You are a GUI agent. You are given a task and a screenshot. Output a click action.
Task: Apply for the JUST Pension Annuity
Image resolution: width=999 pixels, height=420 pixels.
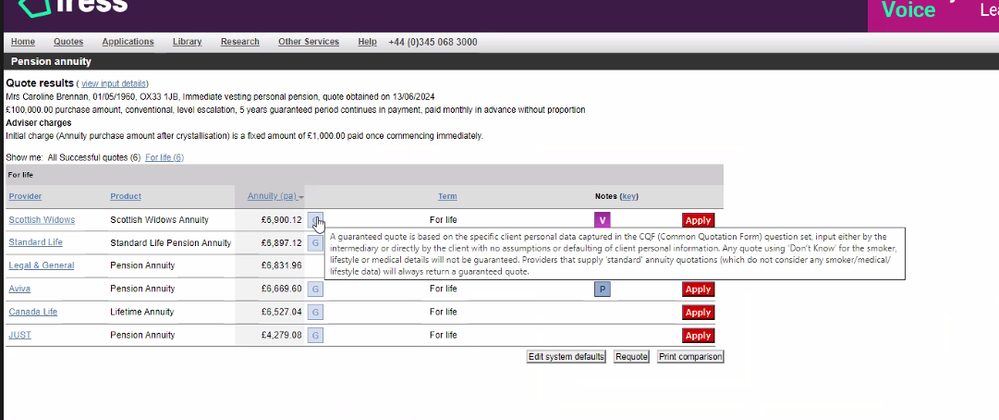(x=698, y=335)
